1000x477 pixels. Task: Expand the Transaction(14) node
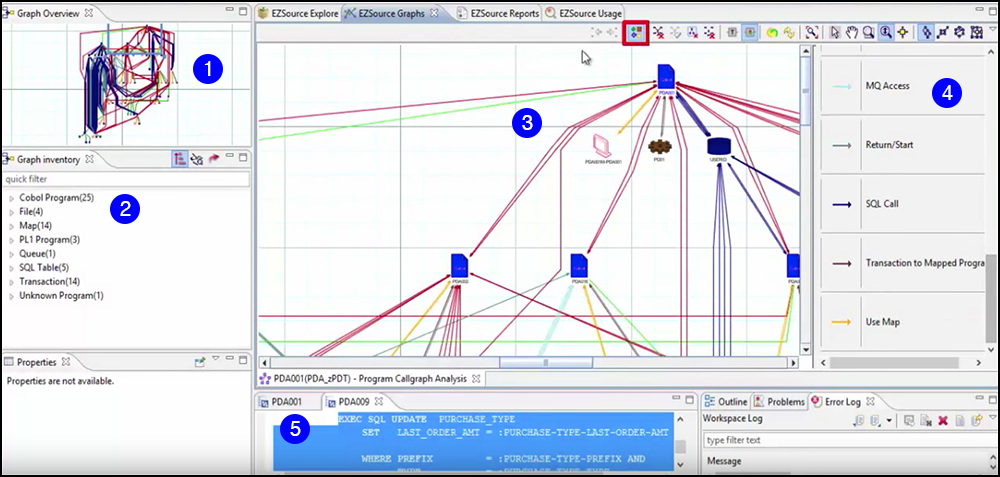tap(11, 282)
